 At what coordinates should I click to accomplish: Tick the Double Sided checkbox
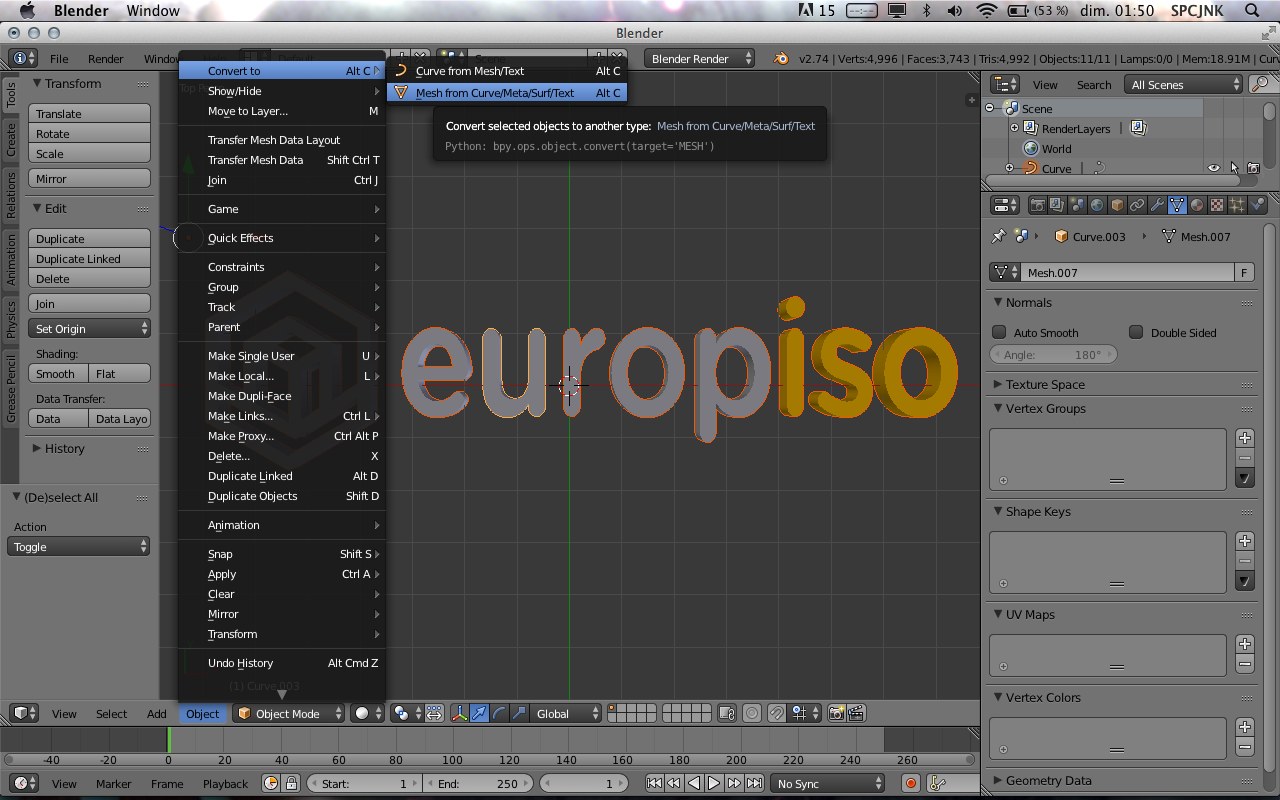(x=1136, y=332)
